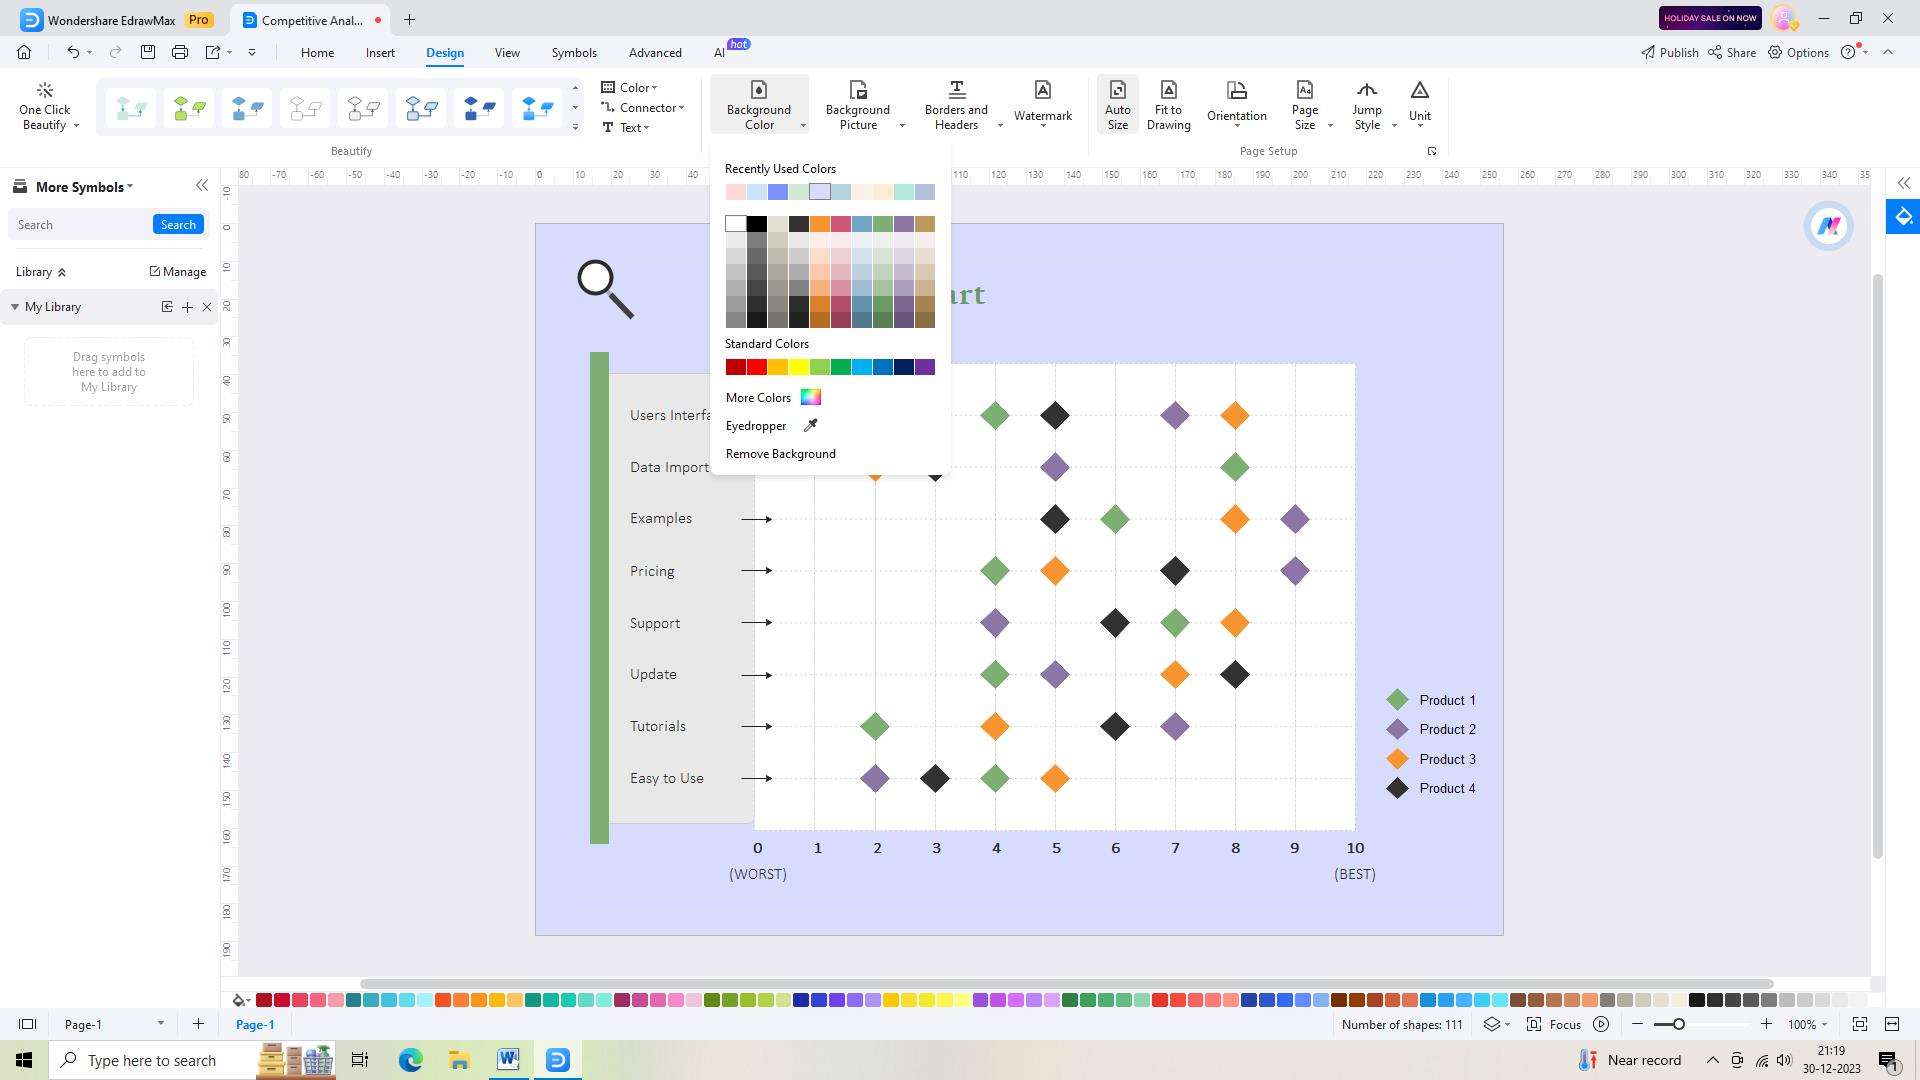Click Remove Background menu option
The image size is (1920, 1080).
(x=781, y=454)
